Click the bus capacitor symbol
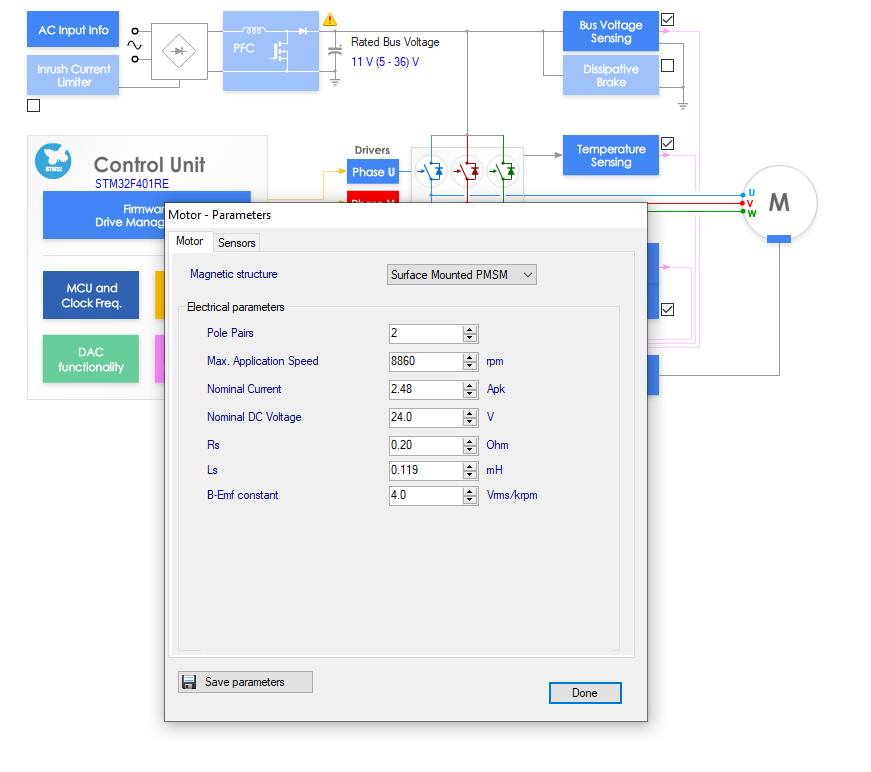 tap(335, 51)
